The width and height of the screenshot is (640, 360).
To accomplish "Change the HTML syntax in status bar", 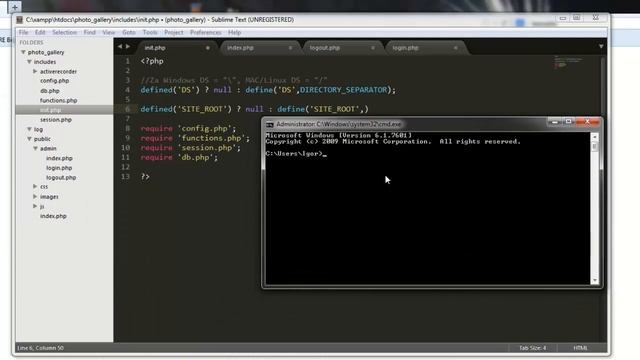I will 580,348.
